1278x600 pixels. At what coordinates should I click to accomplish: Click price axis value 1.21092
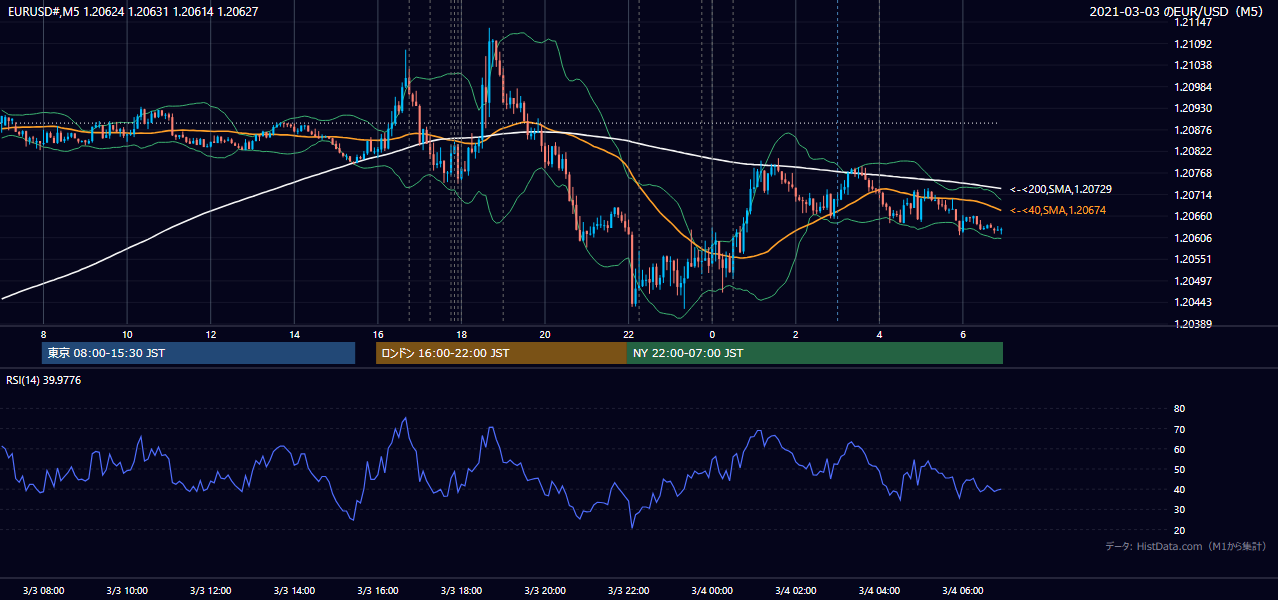(x=1193, y=44)
